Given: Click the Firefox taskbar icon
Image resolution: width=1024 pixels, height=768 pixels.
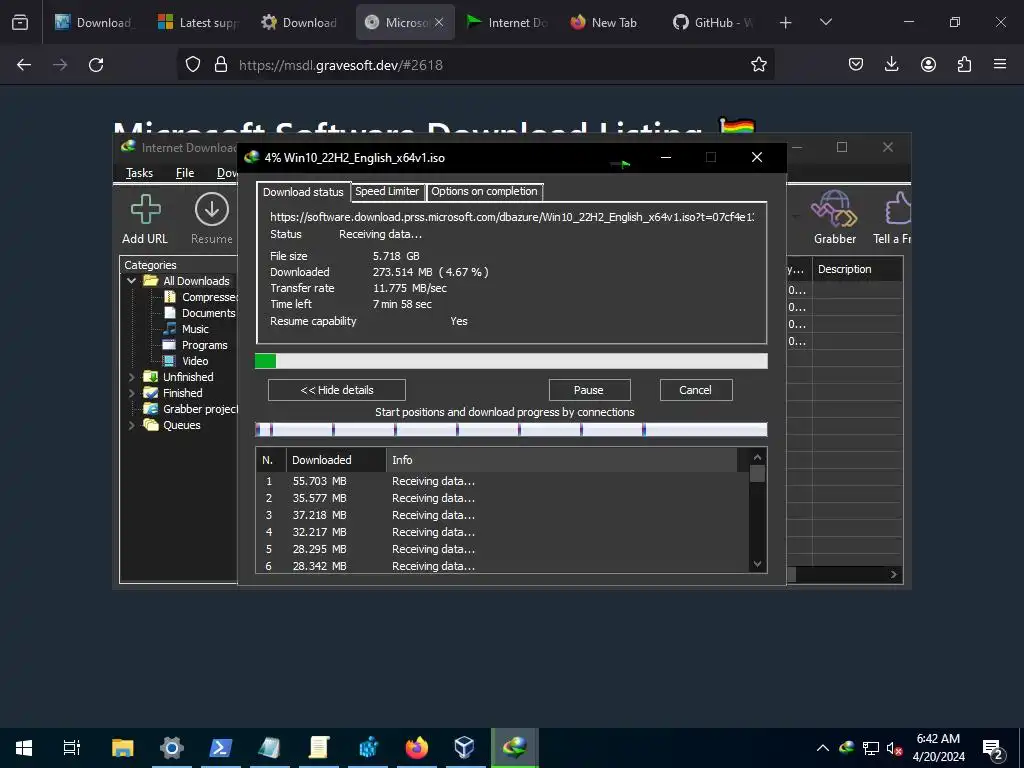Looking at the screenshot, I should click(416, 748).
